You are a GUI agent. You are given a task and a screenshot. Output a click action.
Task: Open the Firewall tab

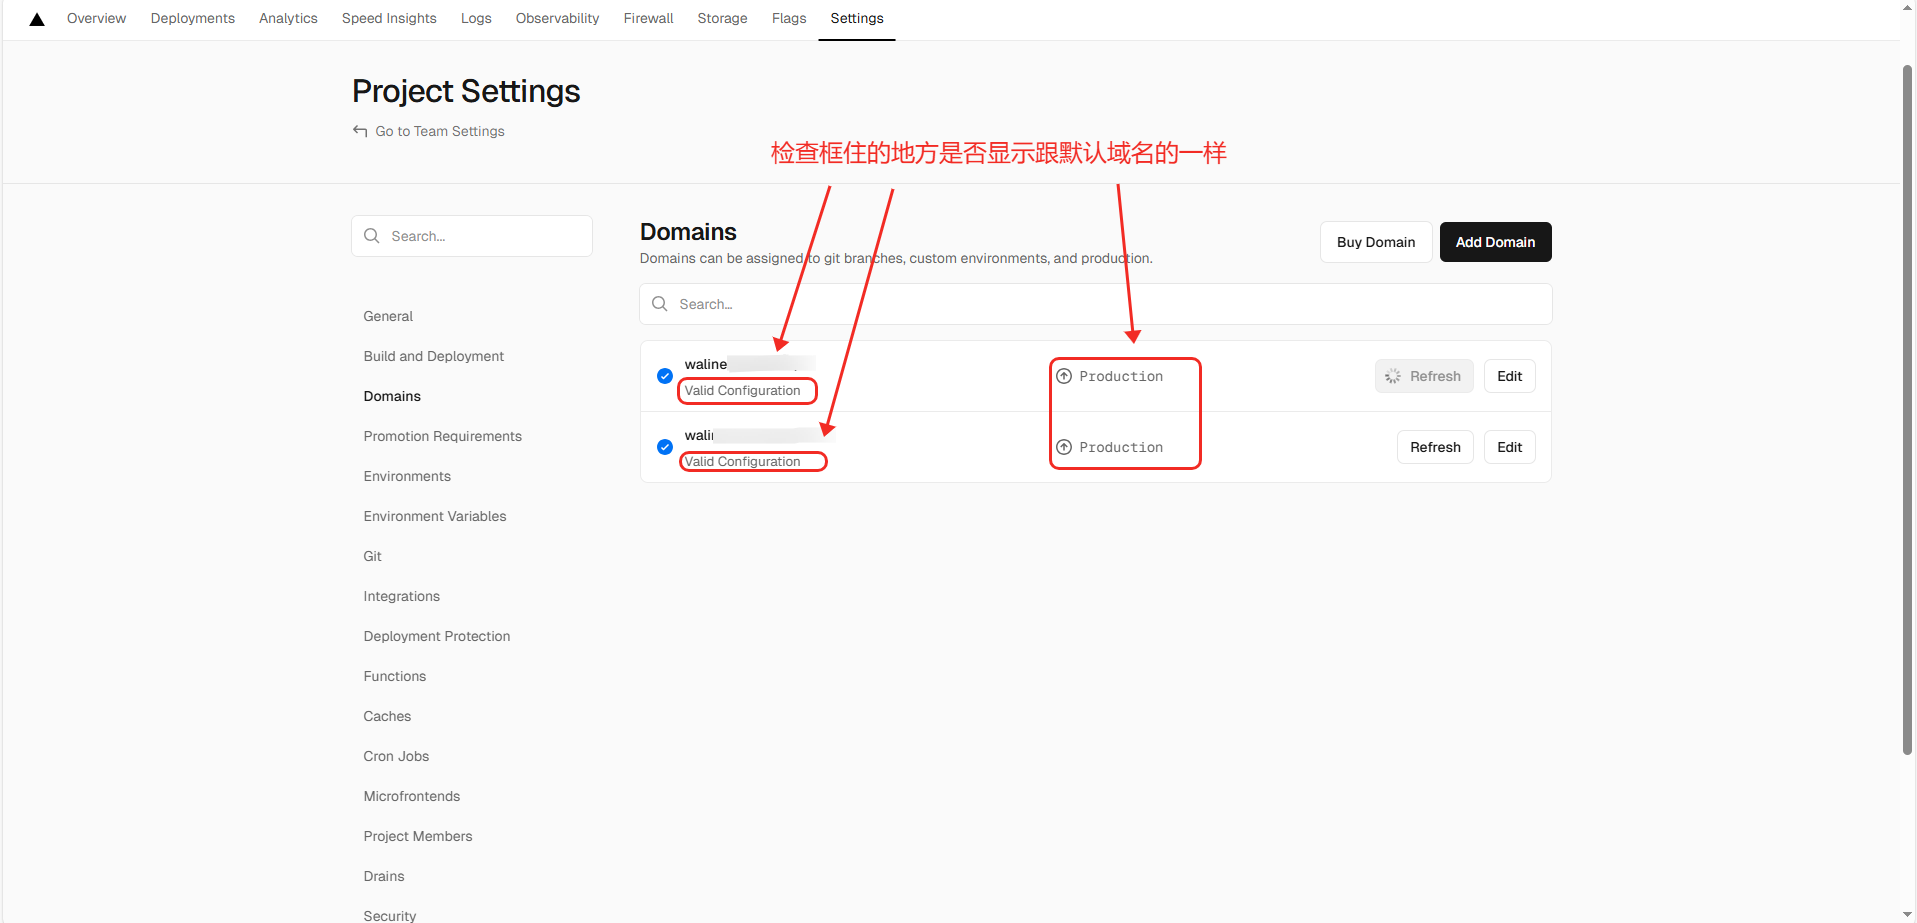tap(648, 18)
